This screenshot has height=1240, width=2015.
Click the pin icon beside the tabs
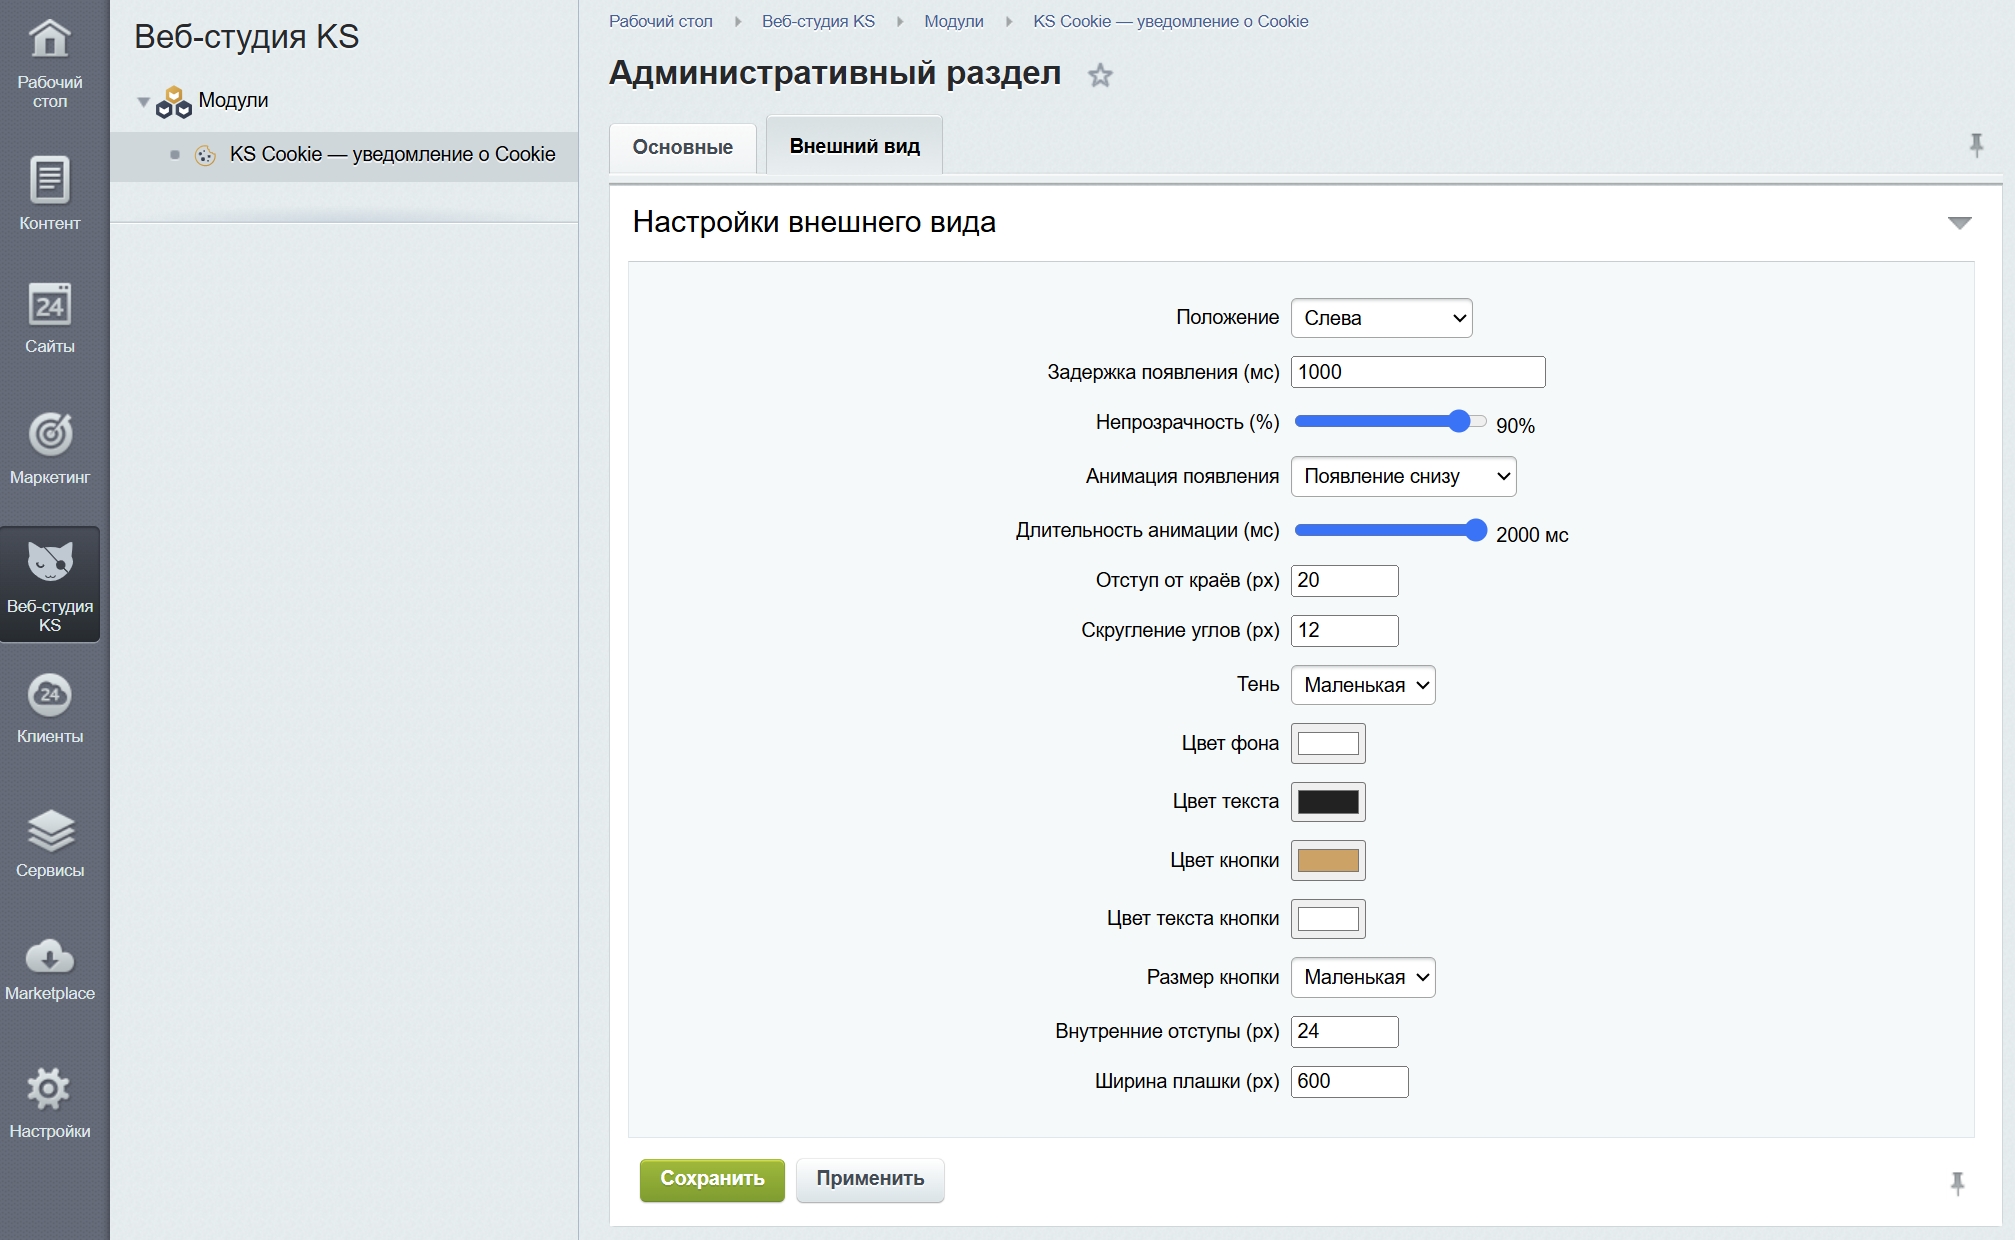point(1976,145)
